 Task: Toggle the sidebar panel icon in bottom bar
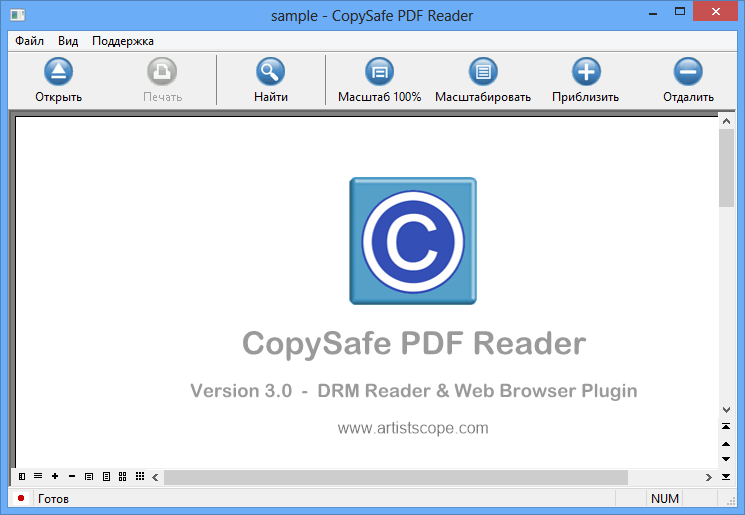click(x=22, y=476)
